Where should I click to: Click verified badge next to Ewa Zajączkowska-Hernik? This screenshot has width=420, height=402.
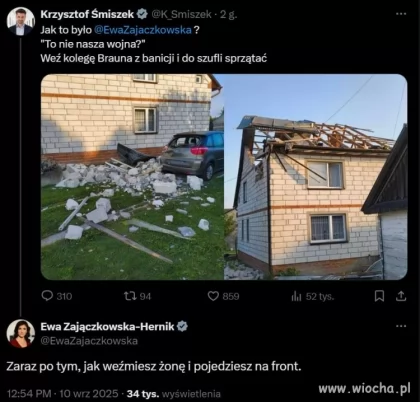click(x=182, y=326)
